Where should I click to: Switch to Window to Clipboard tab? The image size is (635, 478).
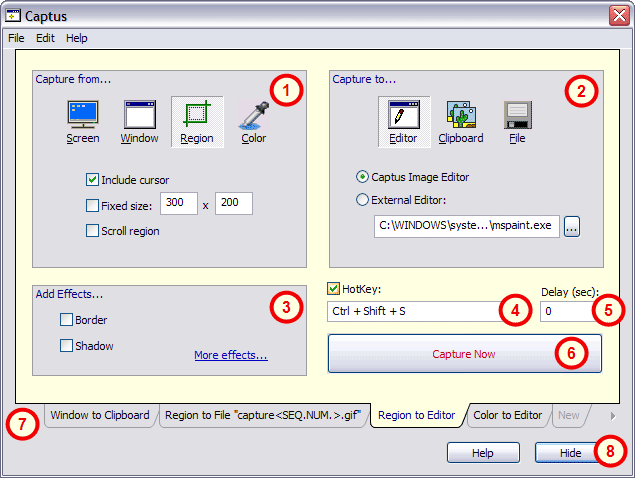click(x=100, y=415)
